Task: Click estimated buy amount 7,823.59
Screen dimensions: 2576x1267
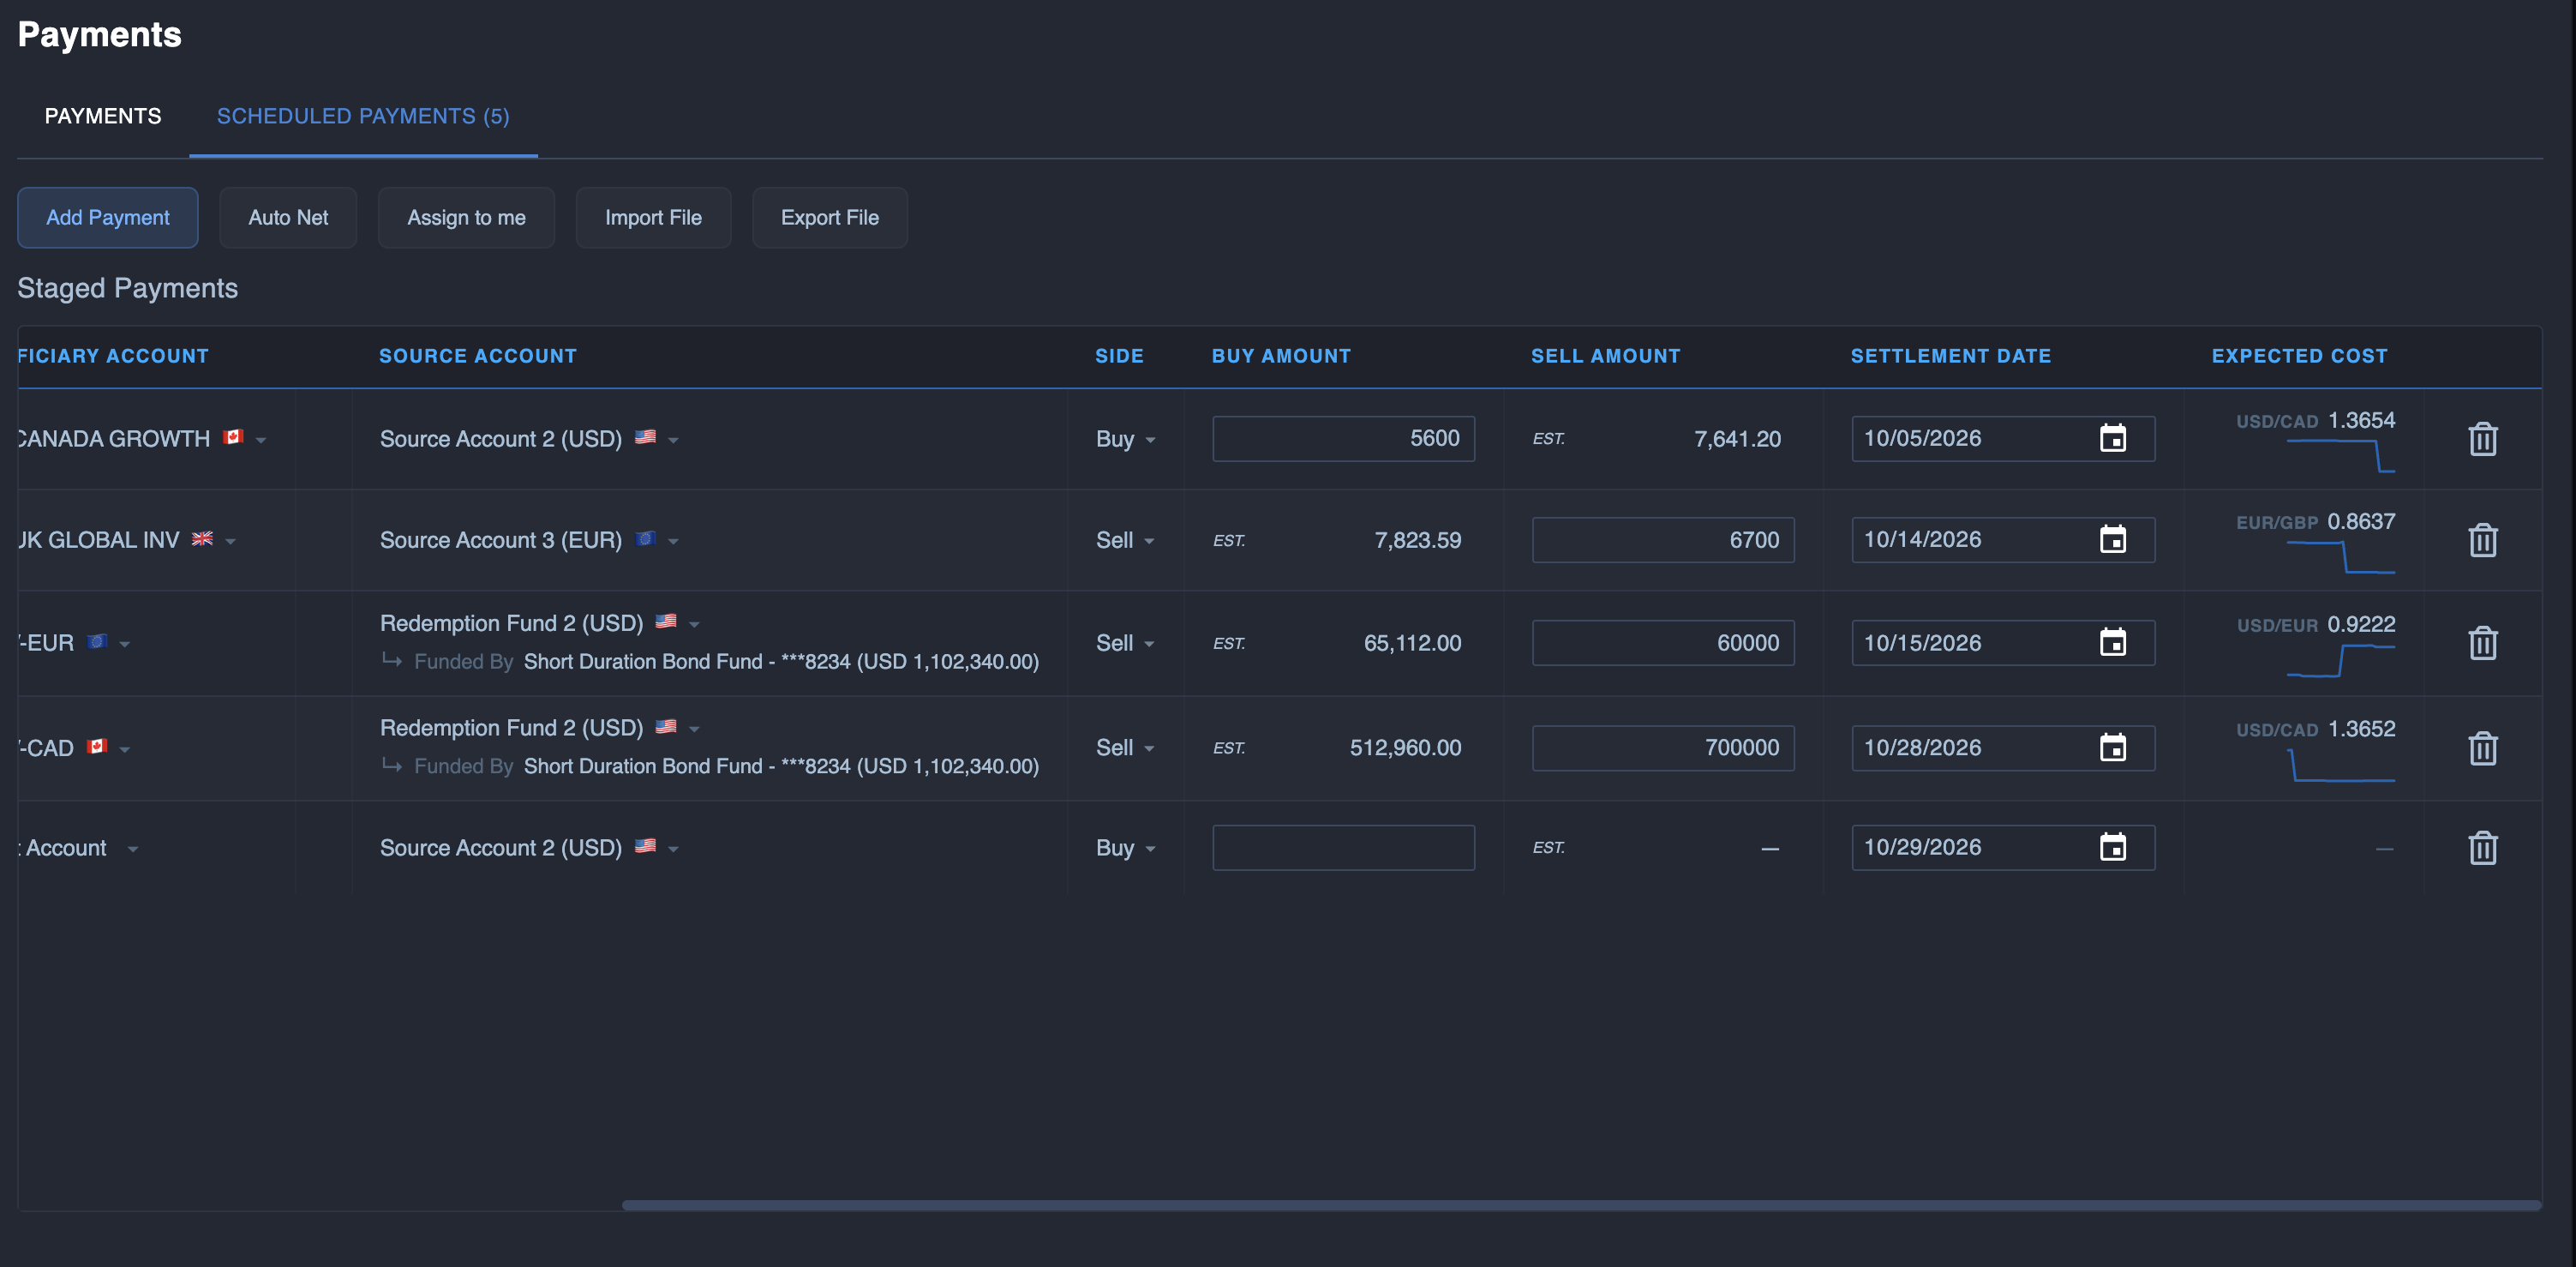Action: tap(1417, 540)
